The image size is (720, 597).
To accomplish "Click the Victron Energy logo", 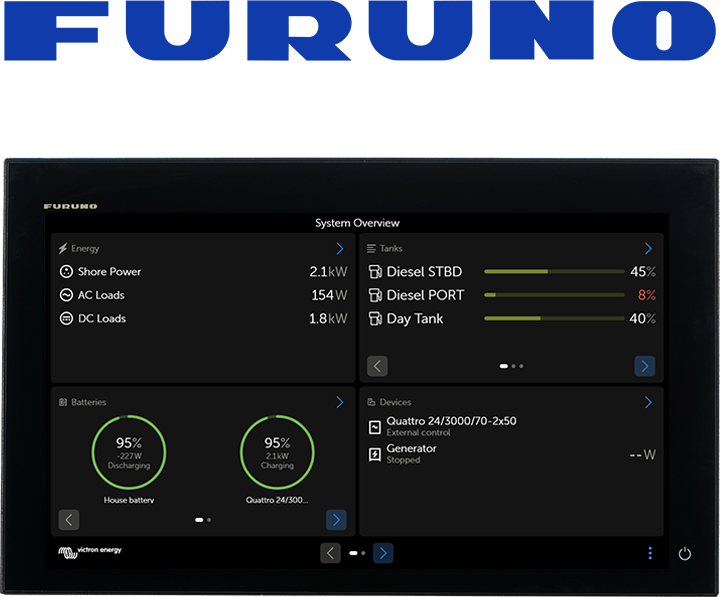I will pos(90,551).
